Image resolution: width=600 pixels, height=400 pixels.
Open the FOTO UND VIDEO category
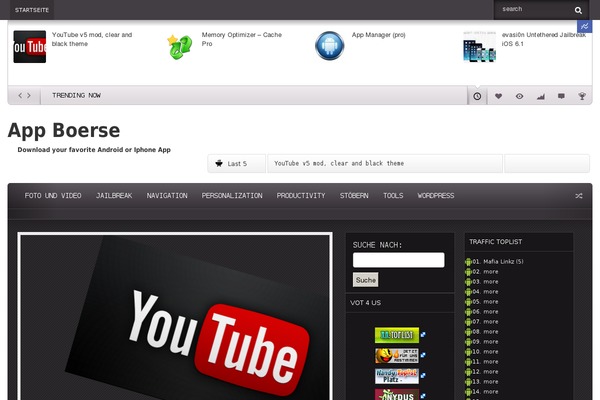pyautogui.click(x=53, y=196)
